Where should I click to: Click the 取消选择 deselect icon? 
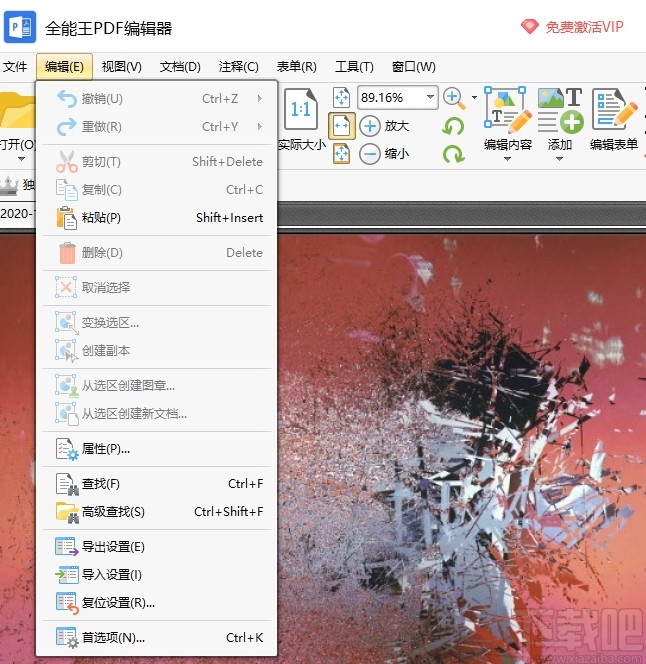point(66,288)
